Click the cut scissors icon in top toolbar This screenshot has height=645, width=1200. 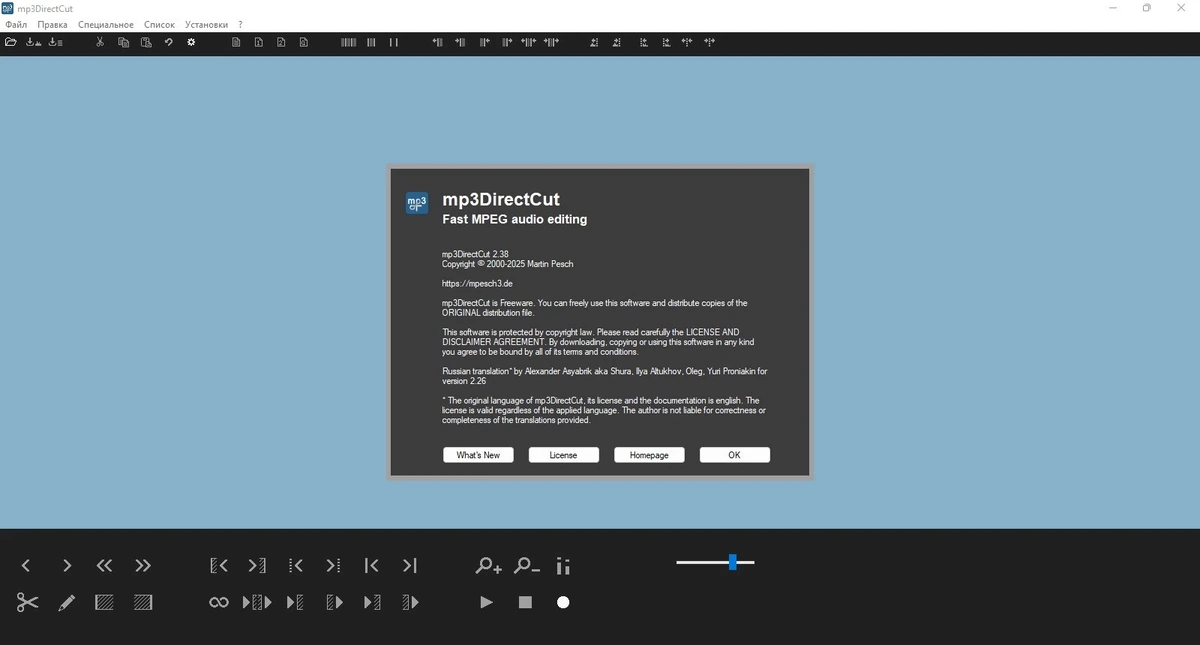[100, 42]
